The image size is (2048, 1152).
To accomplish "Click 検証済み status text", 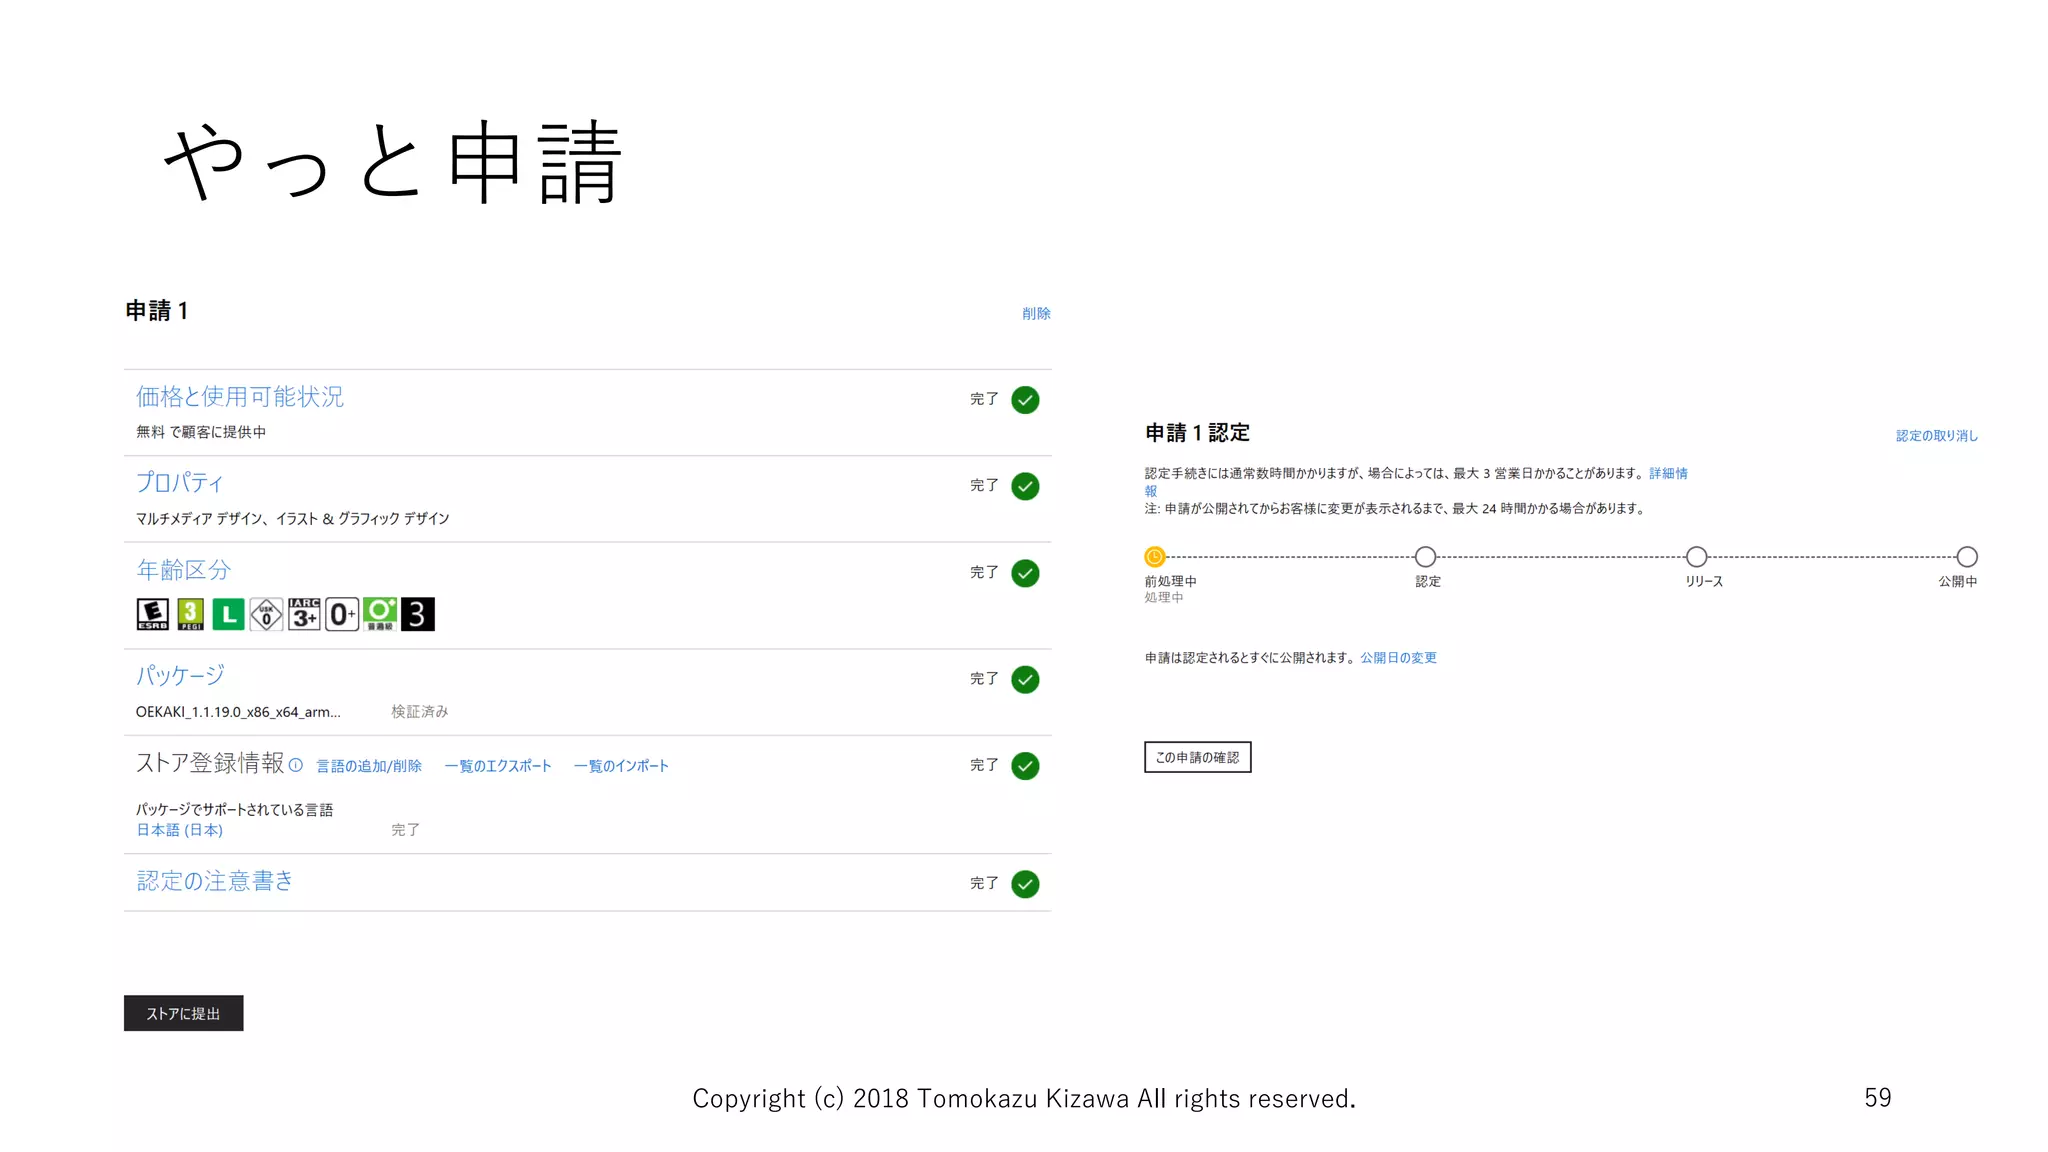I will [420, 712].
